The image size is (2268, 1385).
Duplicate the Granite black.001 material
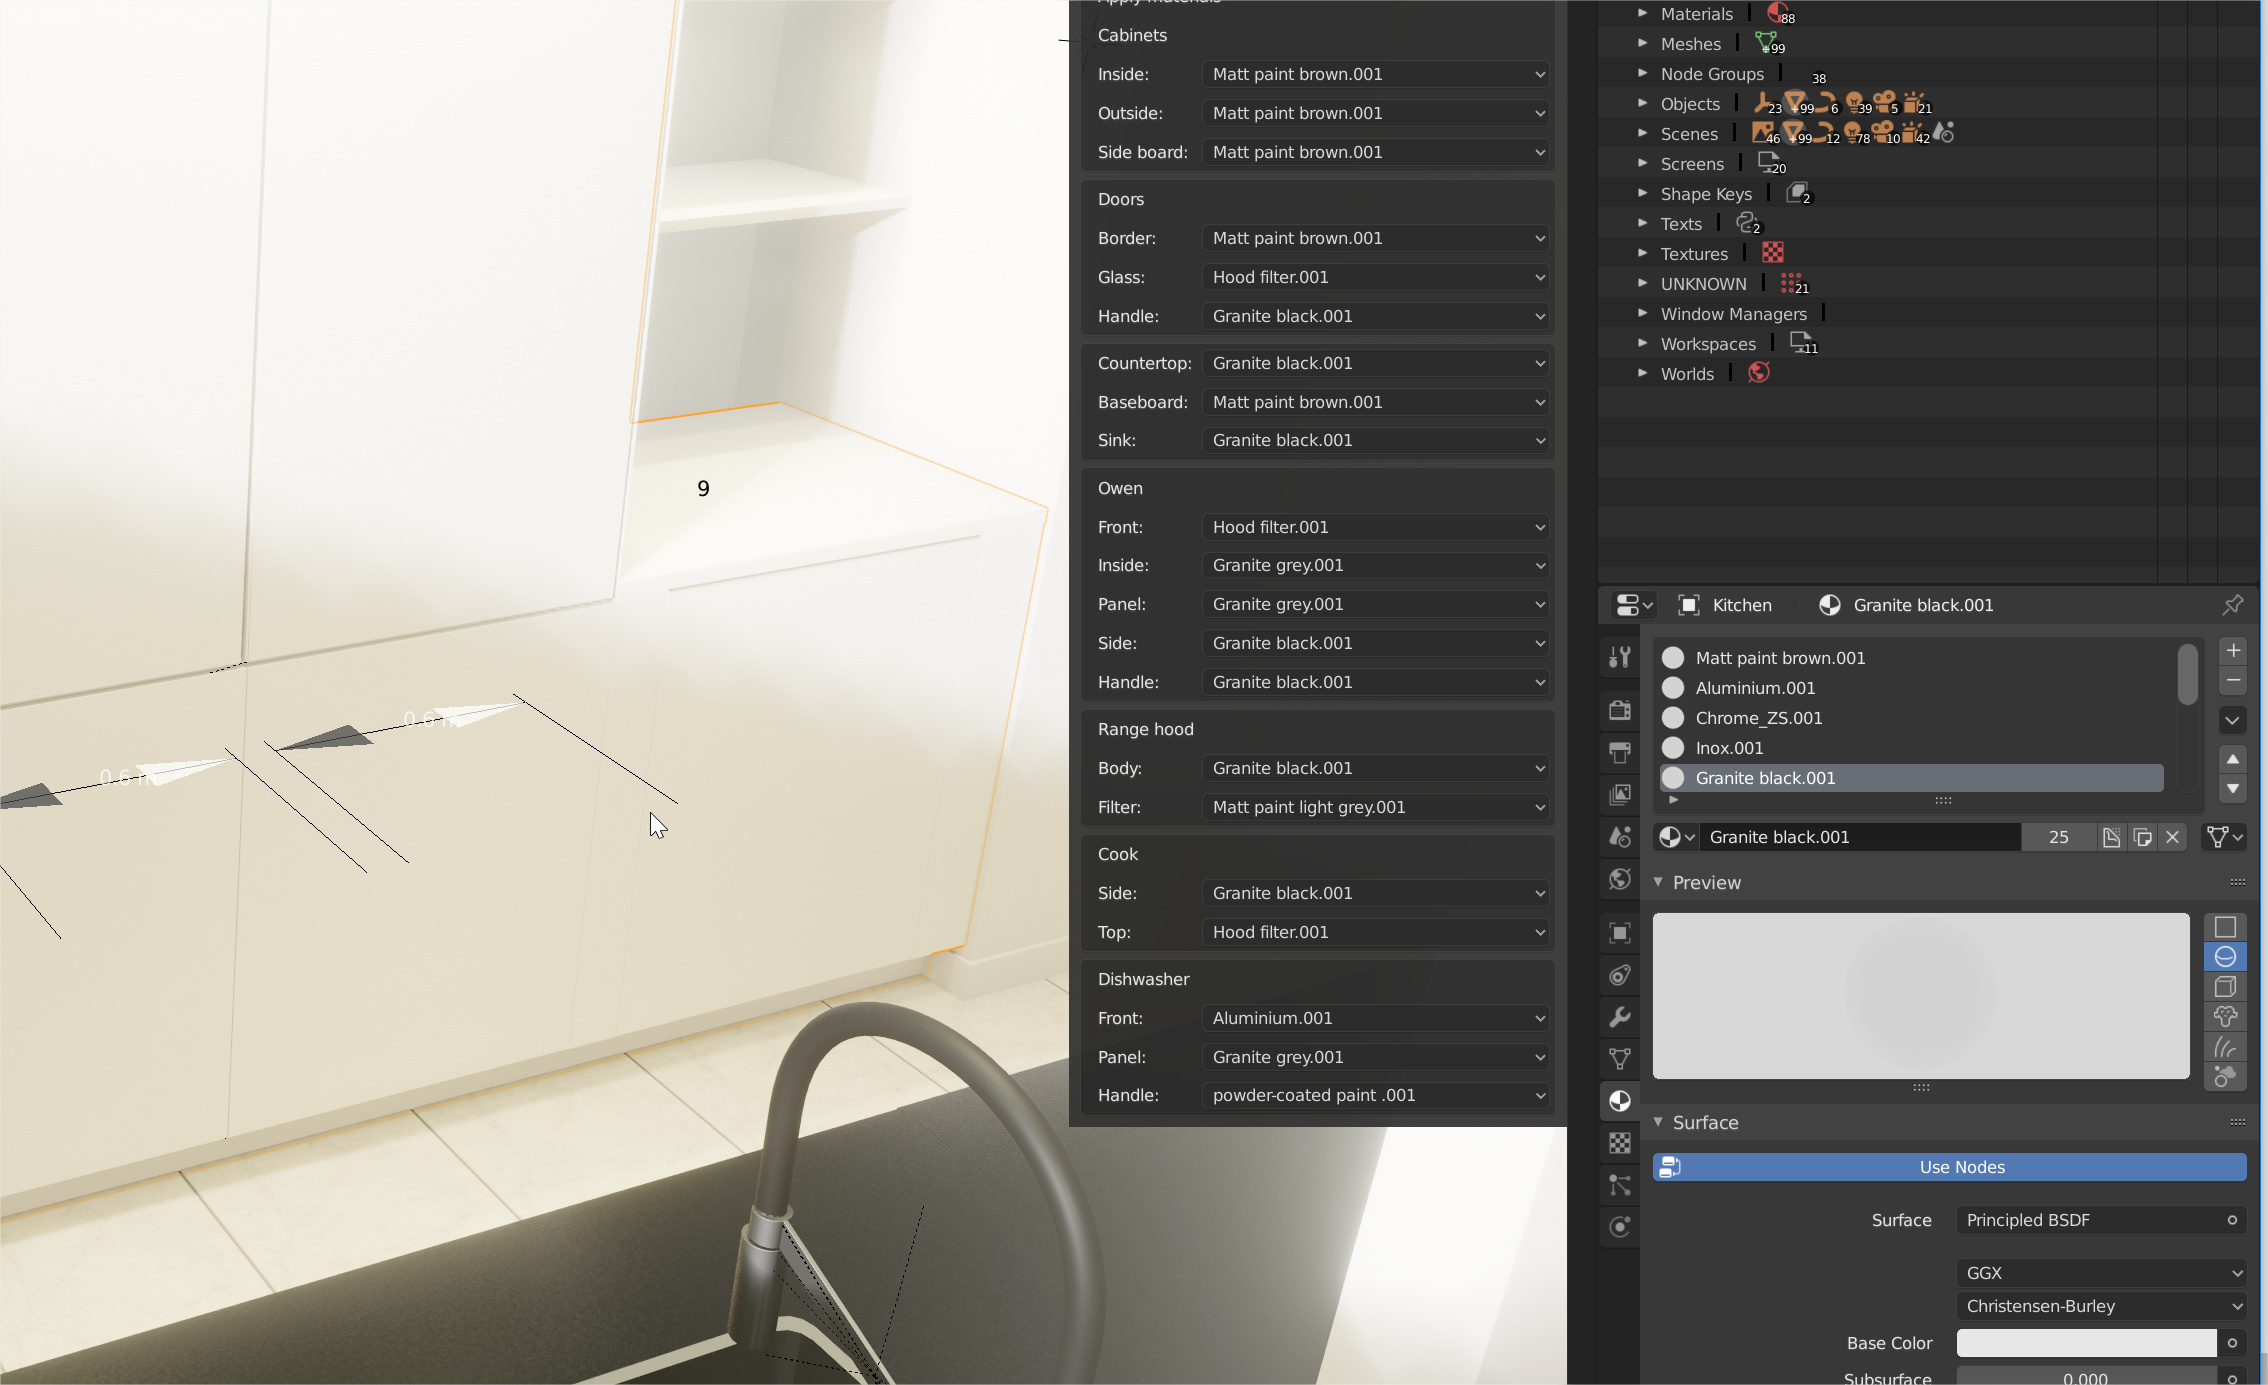(2142, 837)
